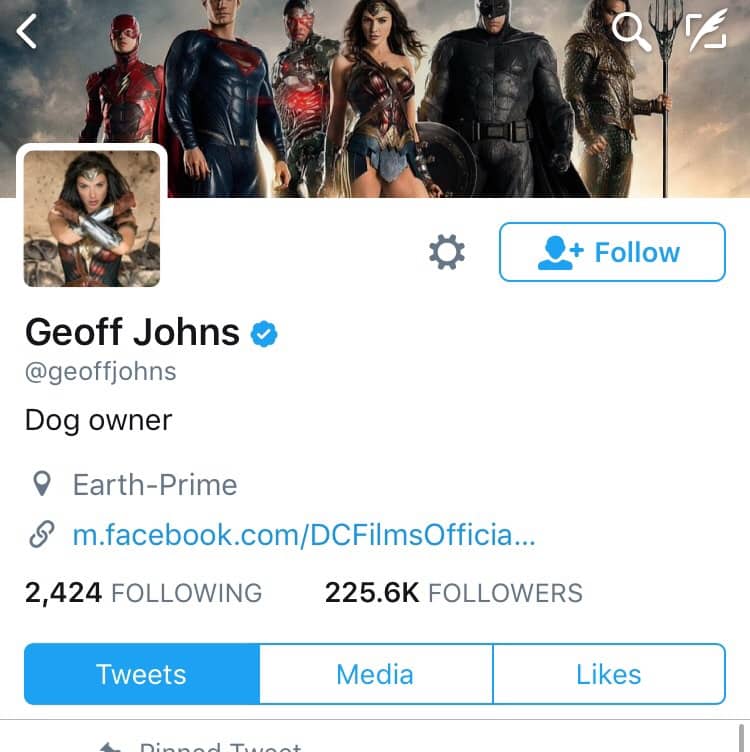Click the chain link icon
750x752 pixels.
pyautogui.click(x=42, y=535)
